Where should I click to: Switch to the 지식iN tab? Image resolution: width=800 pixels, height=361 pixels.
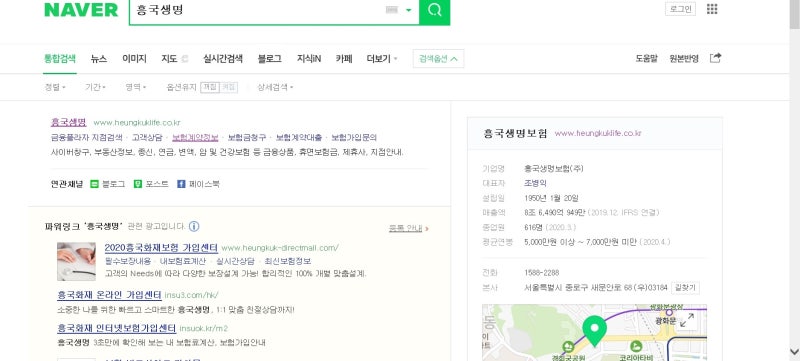309,59
